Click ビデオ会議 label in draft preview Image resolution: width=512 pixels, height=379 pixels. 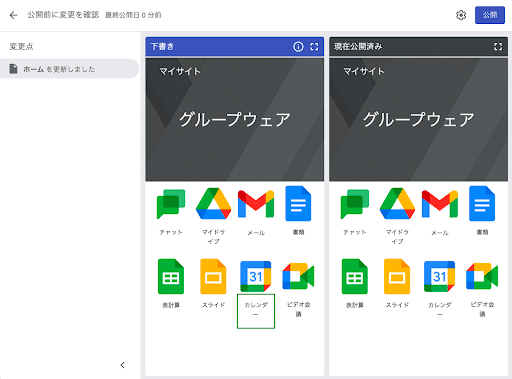click(x=298, y=309)
